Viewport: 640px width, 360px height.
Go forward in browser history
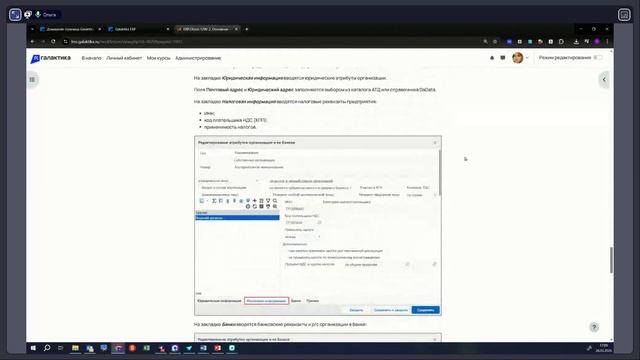pos(43,42)
